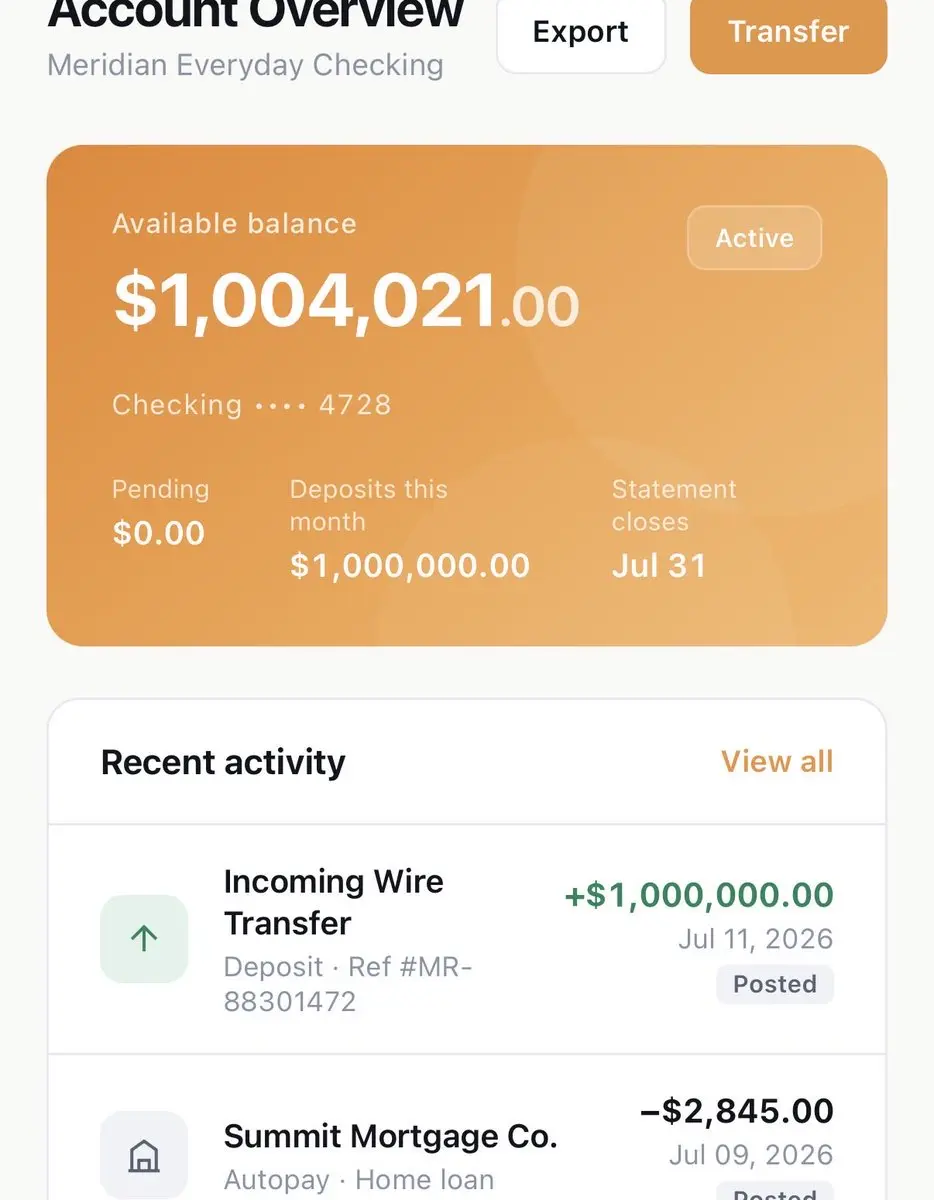
Task: Select the Incoming Wire Transfer entry title
Action: tap(334, 902)
